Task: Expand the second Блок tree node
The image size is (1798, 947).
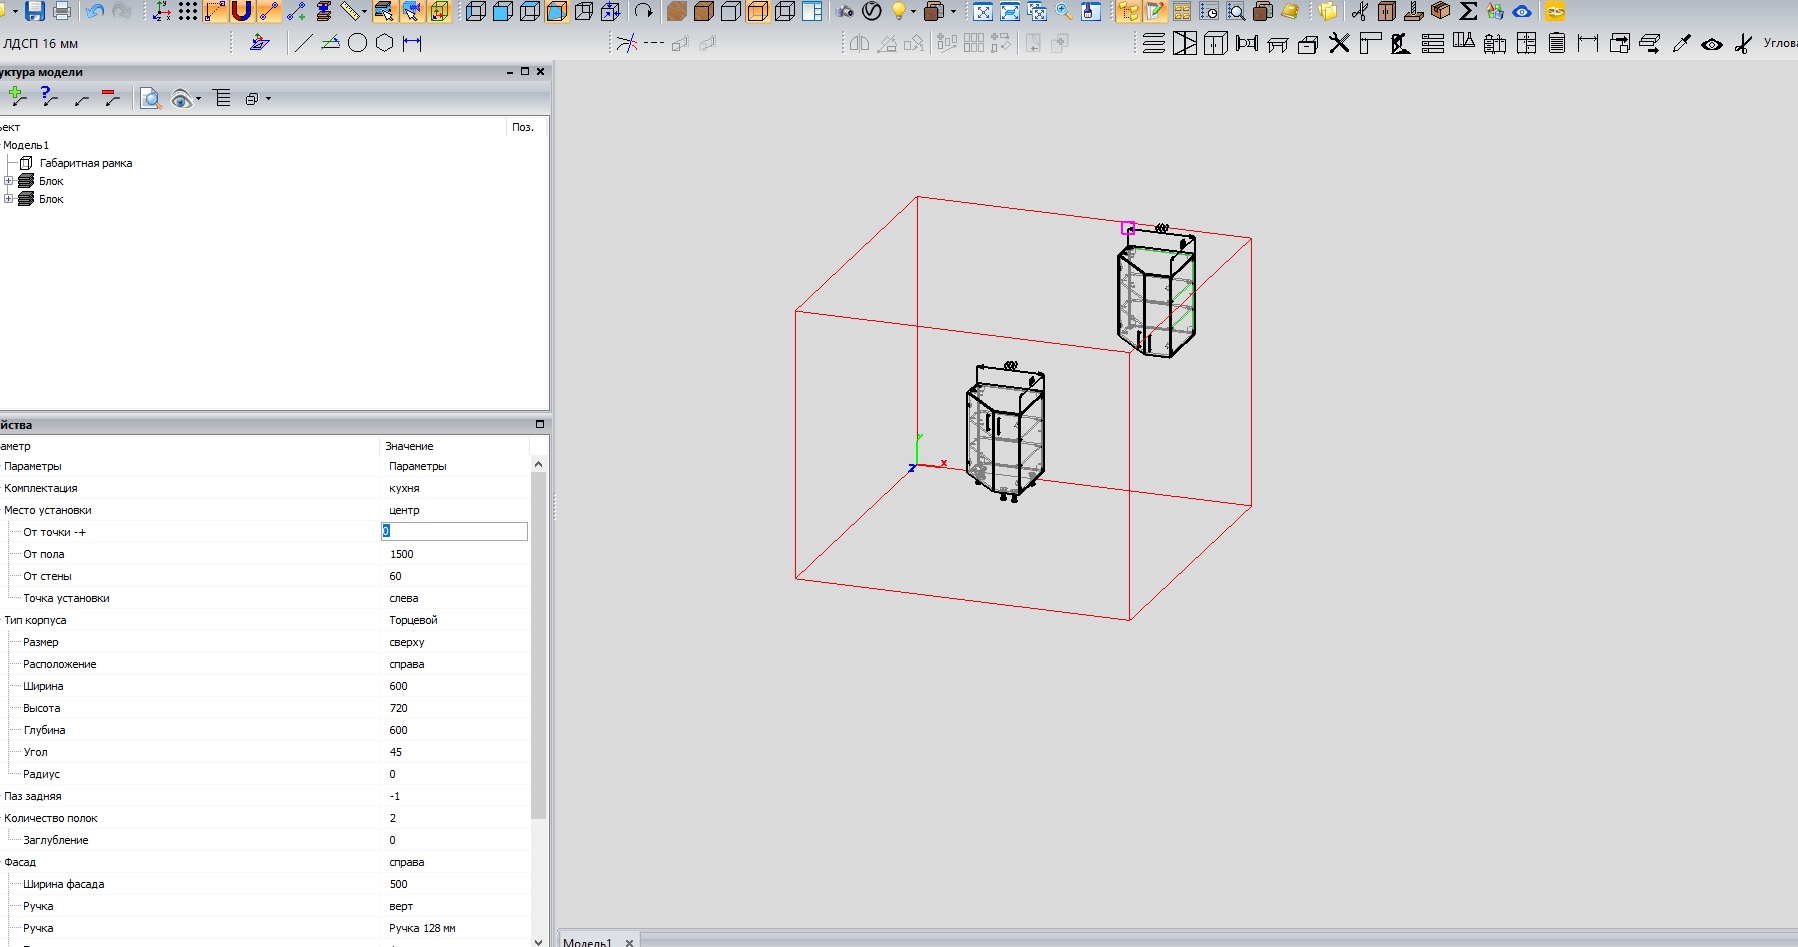Action: [9, 199]
